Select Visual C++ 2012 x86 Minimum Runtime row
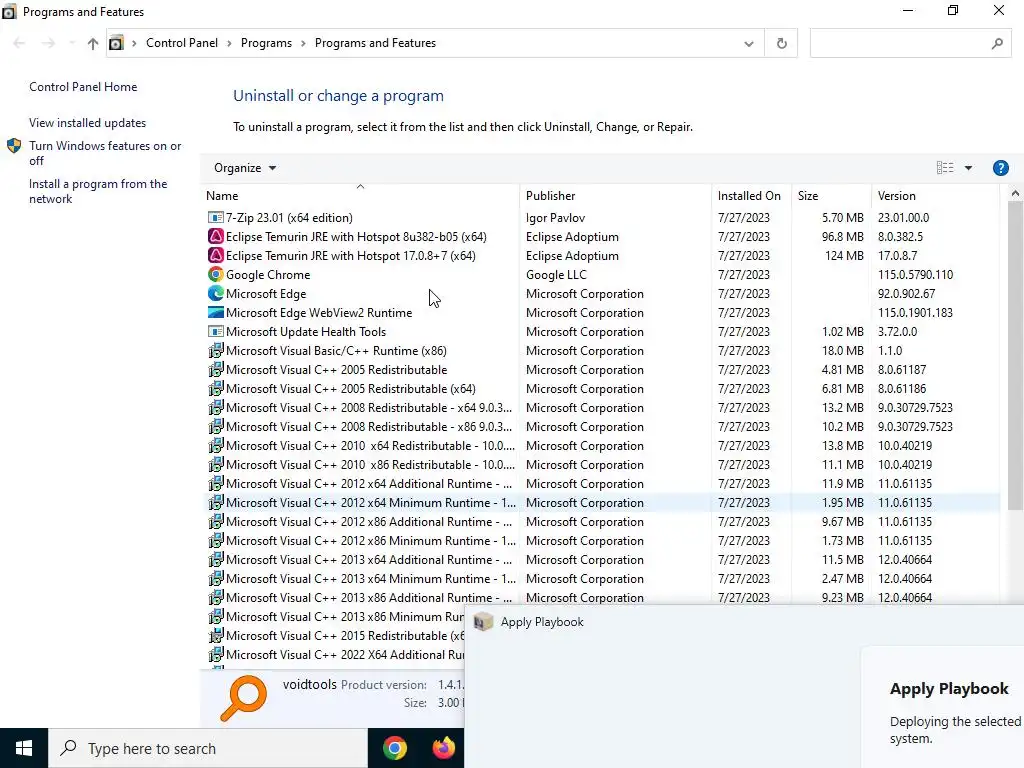 click(x=603, y=540)
